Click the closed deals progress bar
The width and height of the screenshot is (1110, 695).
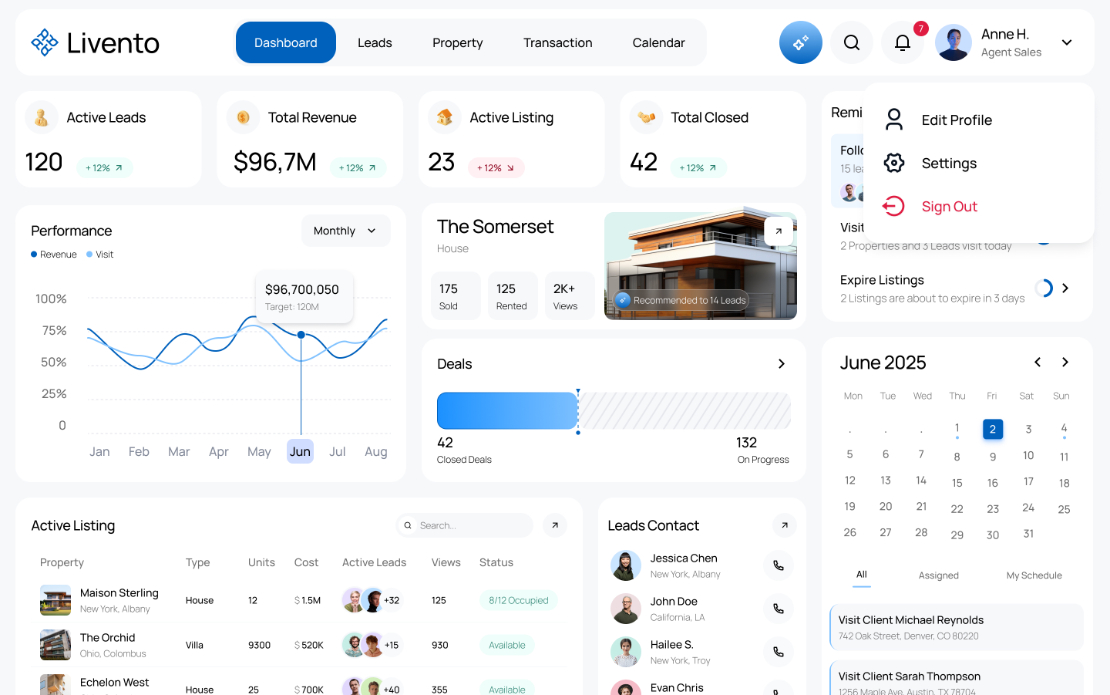[x=507, y=410]
